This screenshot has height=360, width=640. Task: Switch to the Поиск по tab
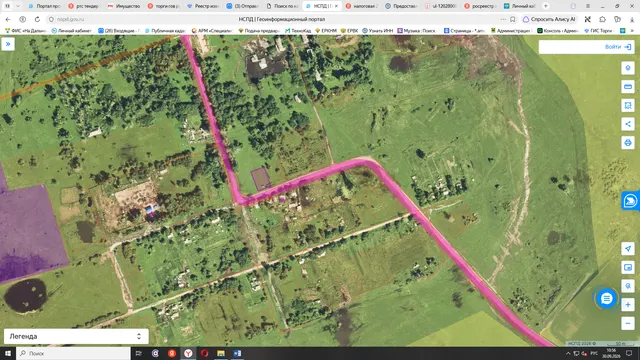pos(282,6)
